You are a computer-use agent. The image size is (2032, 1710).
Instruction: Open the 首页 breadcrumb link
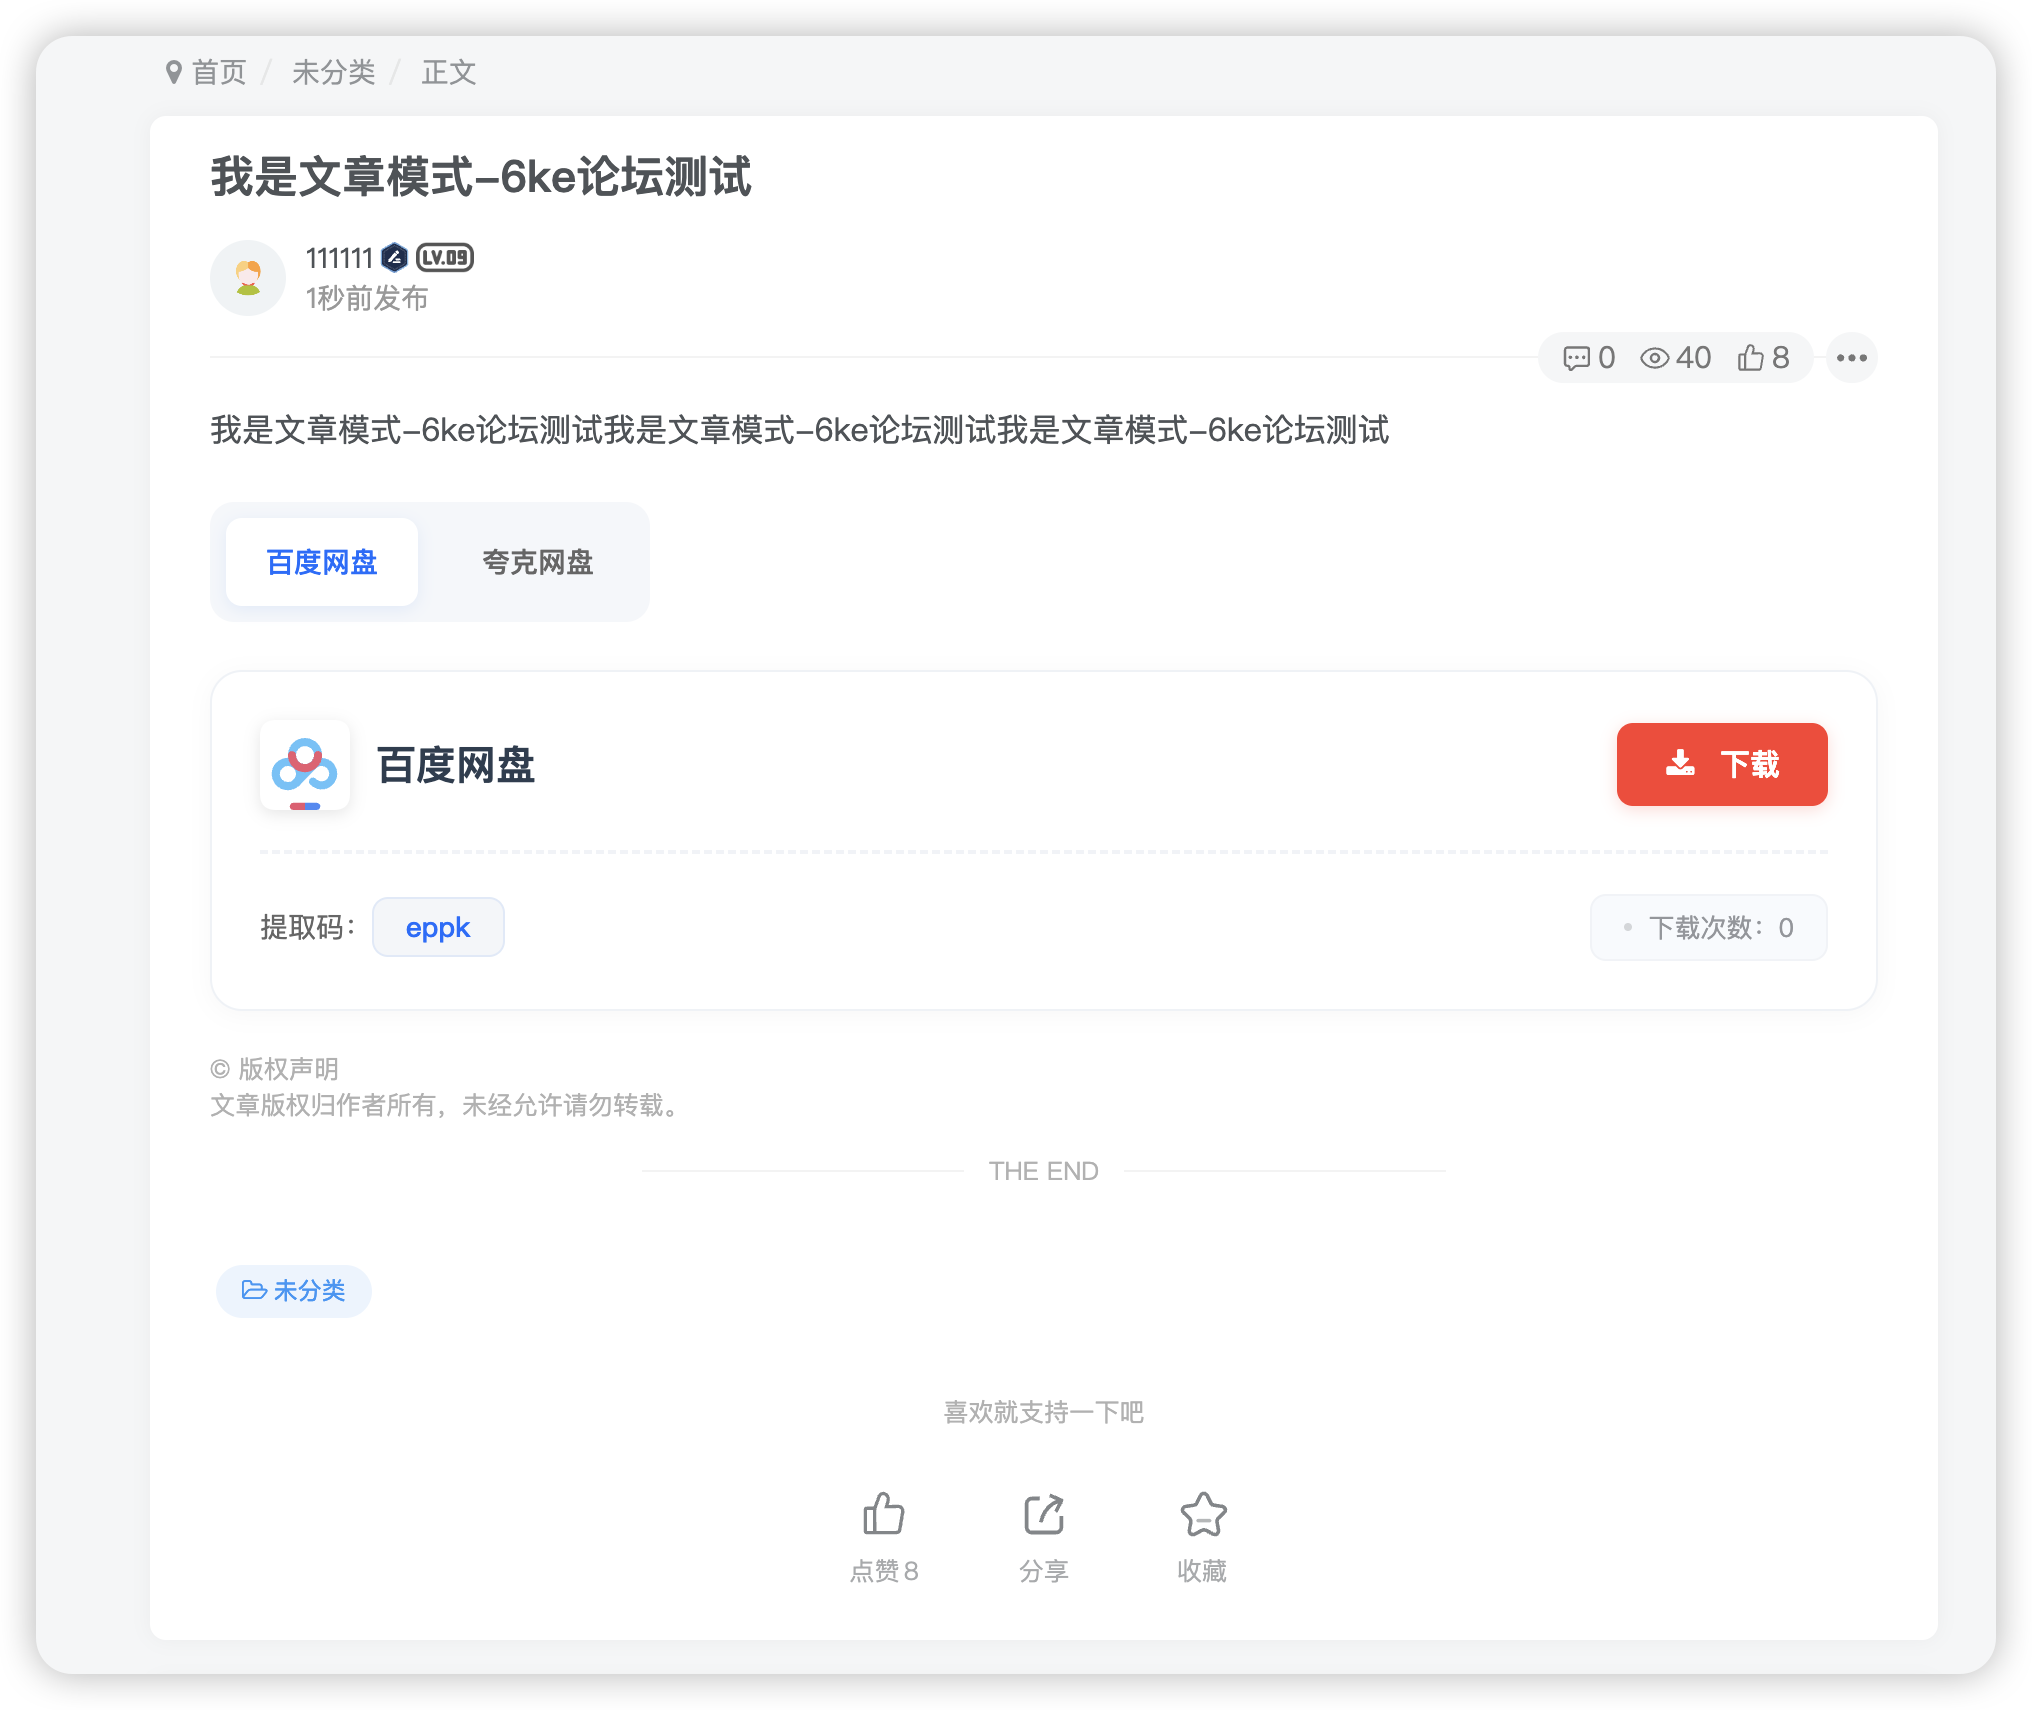click(x=219, y=71)
